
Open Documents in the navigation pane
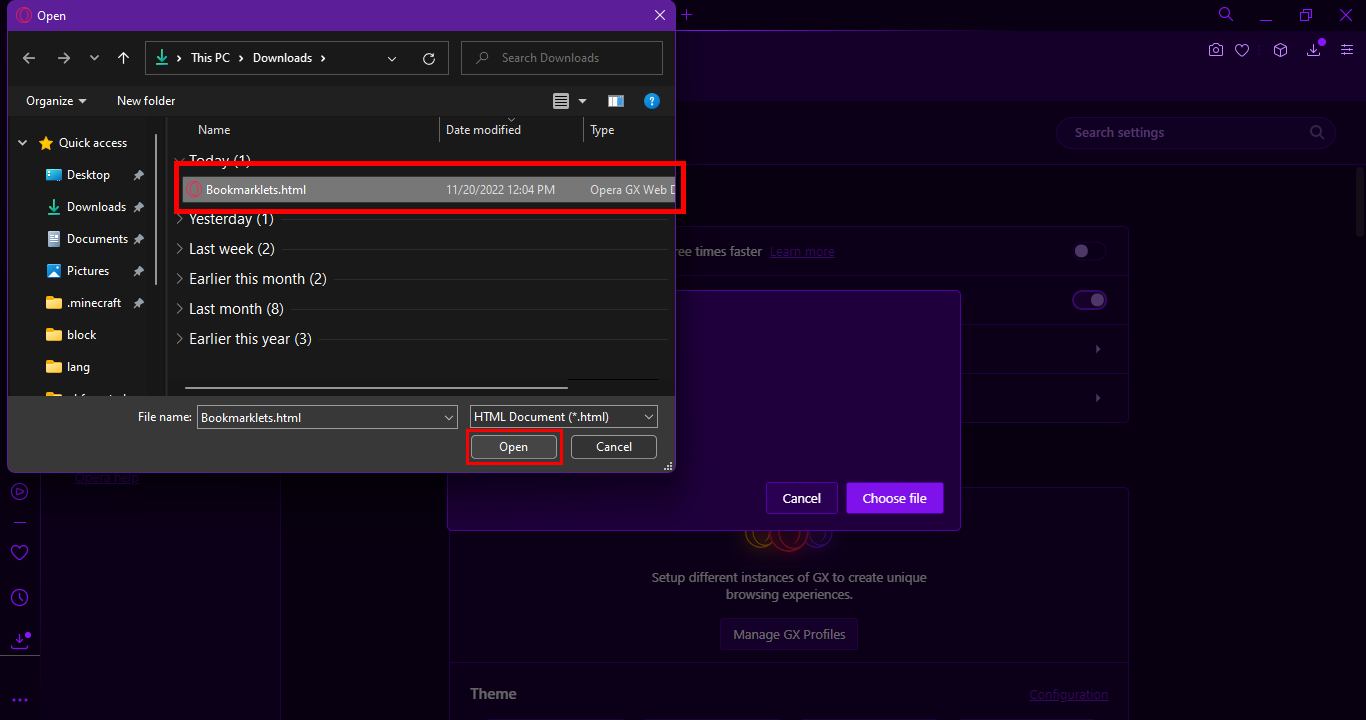pyautogui.click(x=87, y=239)
